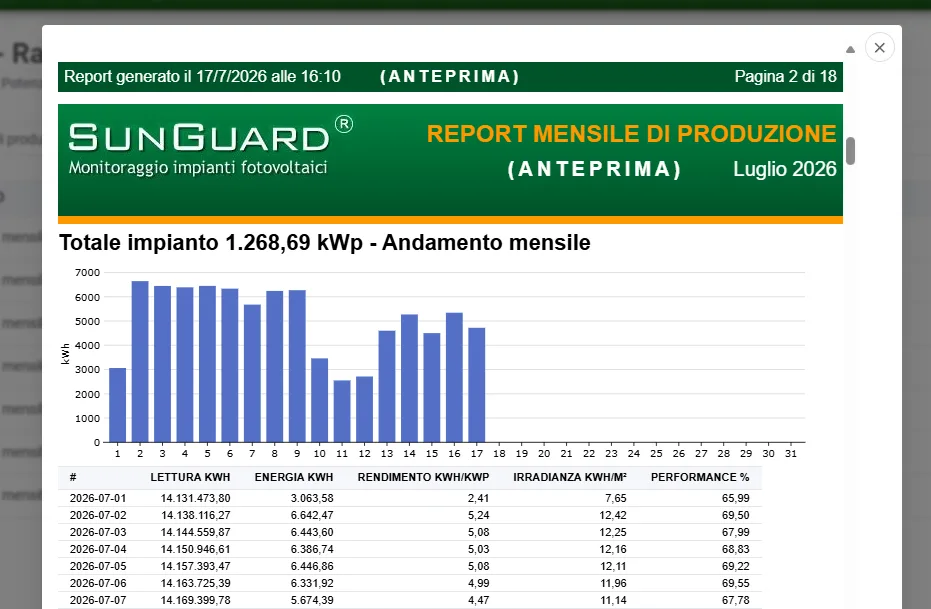Click the '2026-07-07' date cell
Viewport: 931px width, 609px height.
pos(98,600)
